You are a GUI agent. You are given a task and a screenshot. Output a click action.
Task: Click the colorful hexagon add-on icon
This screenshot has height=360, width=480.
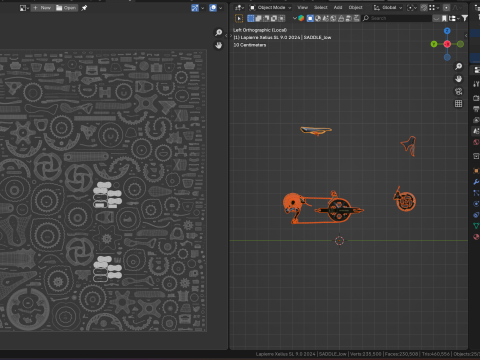(301, 18)
